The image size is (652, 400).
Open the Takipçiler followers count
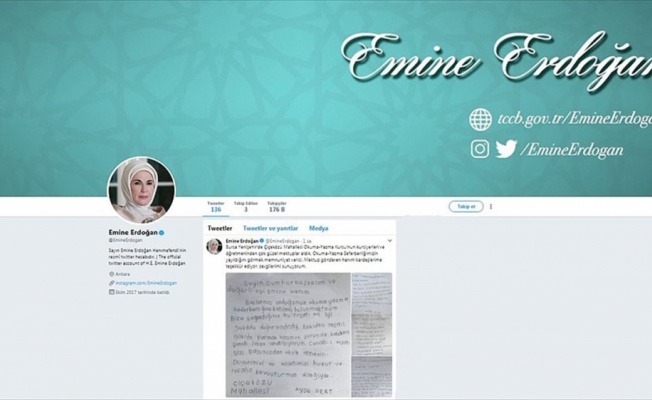(x=277, y=207)
